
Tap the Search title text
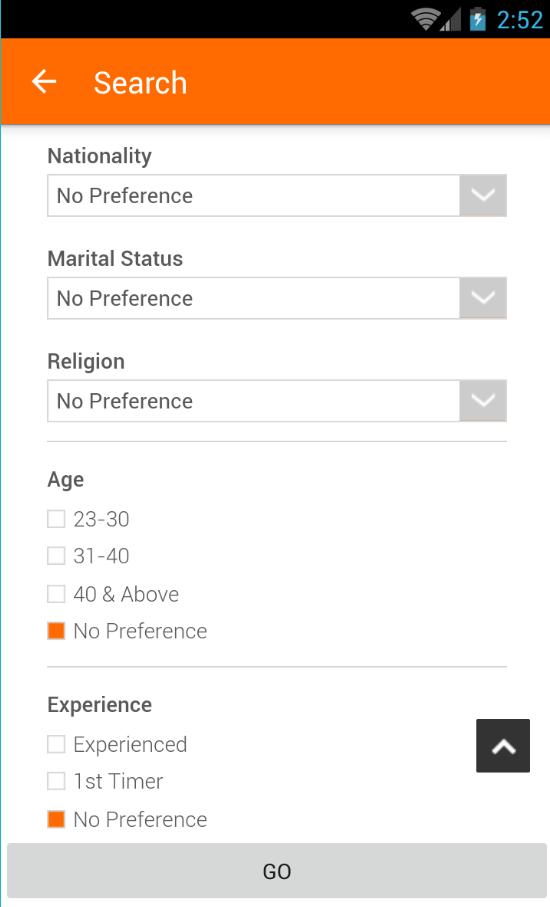pos(141,83)
